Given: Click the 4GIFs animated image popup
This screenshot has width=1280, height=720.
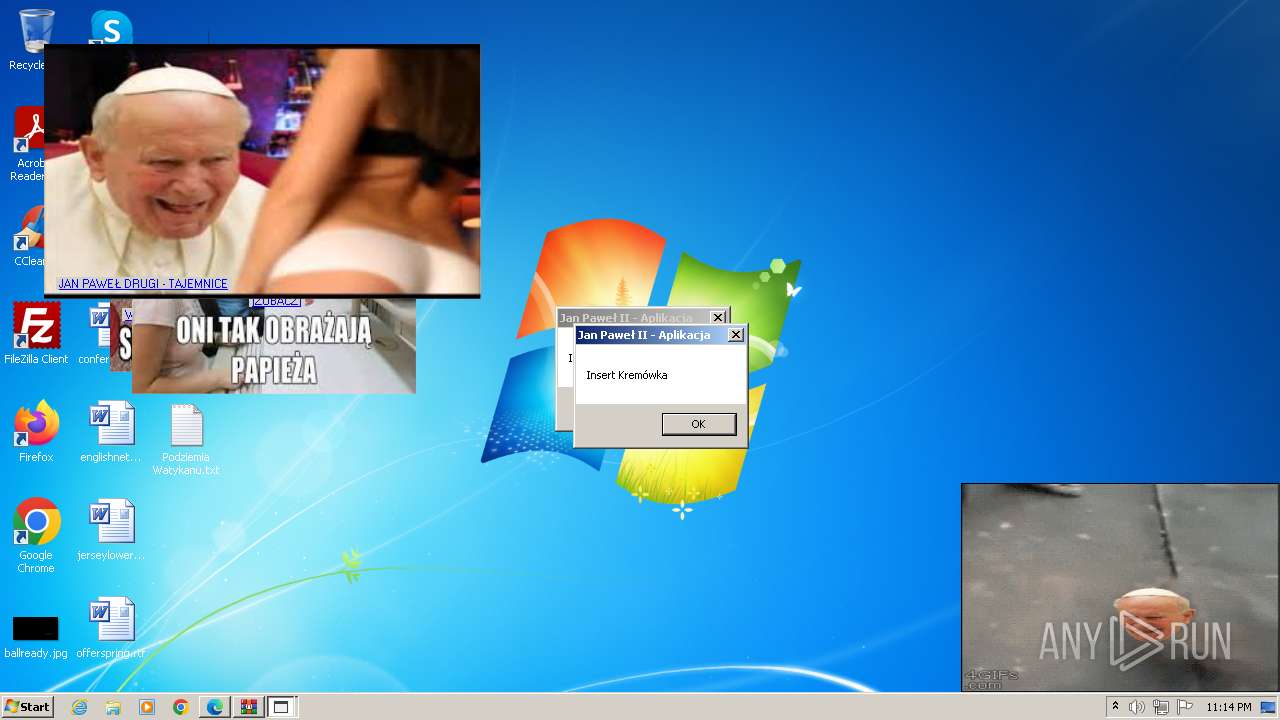Looking at the screenshot, I should pyautogui.click(x=1120, y=588).
